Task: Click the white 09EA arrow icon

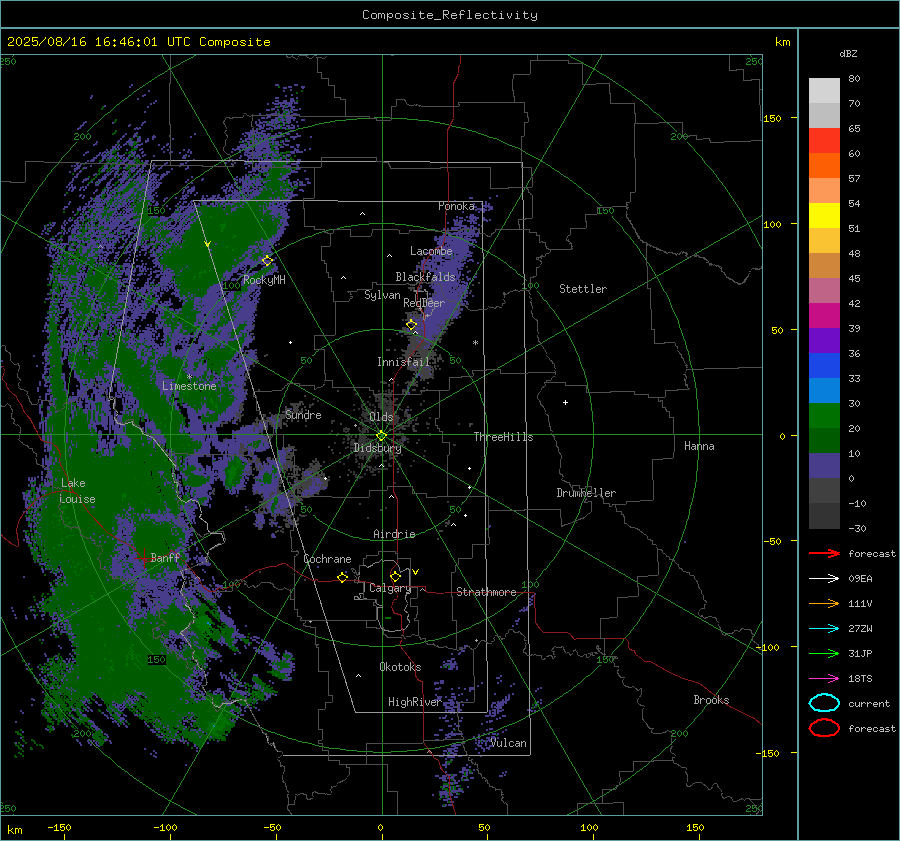Action: [824, 578]
